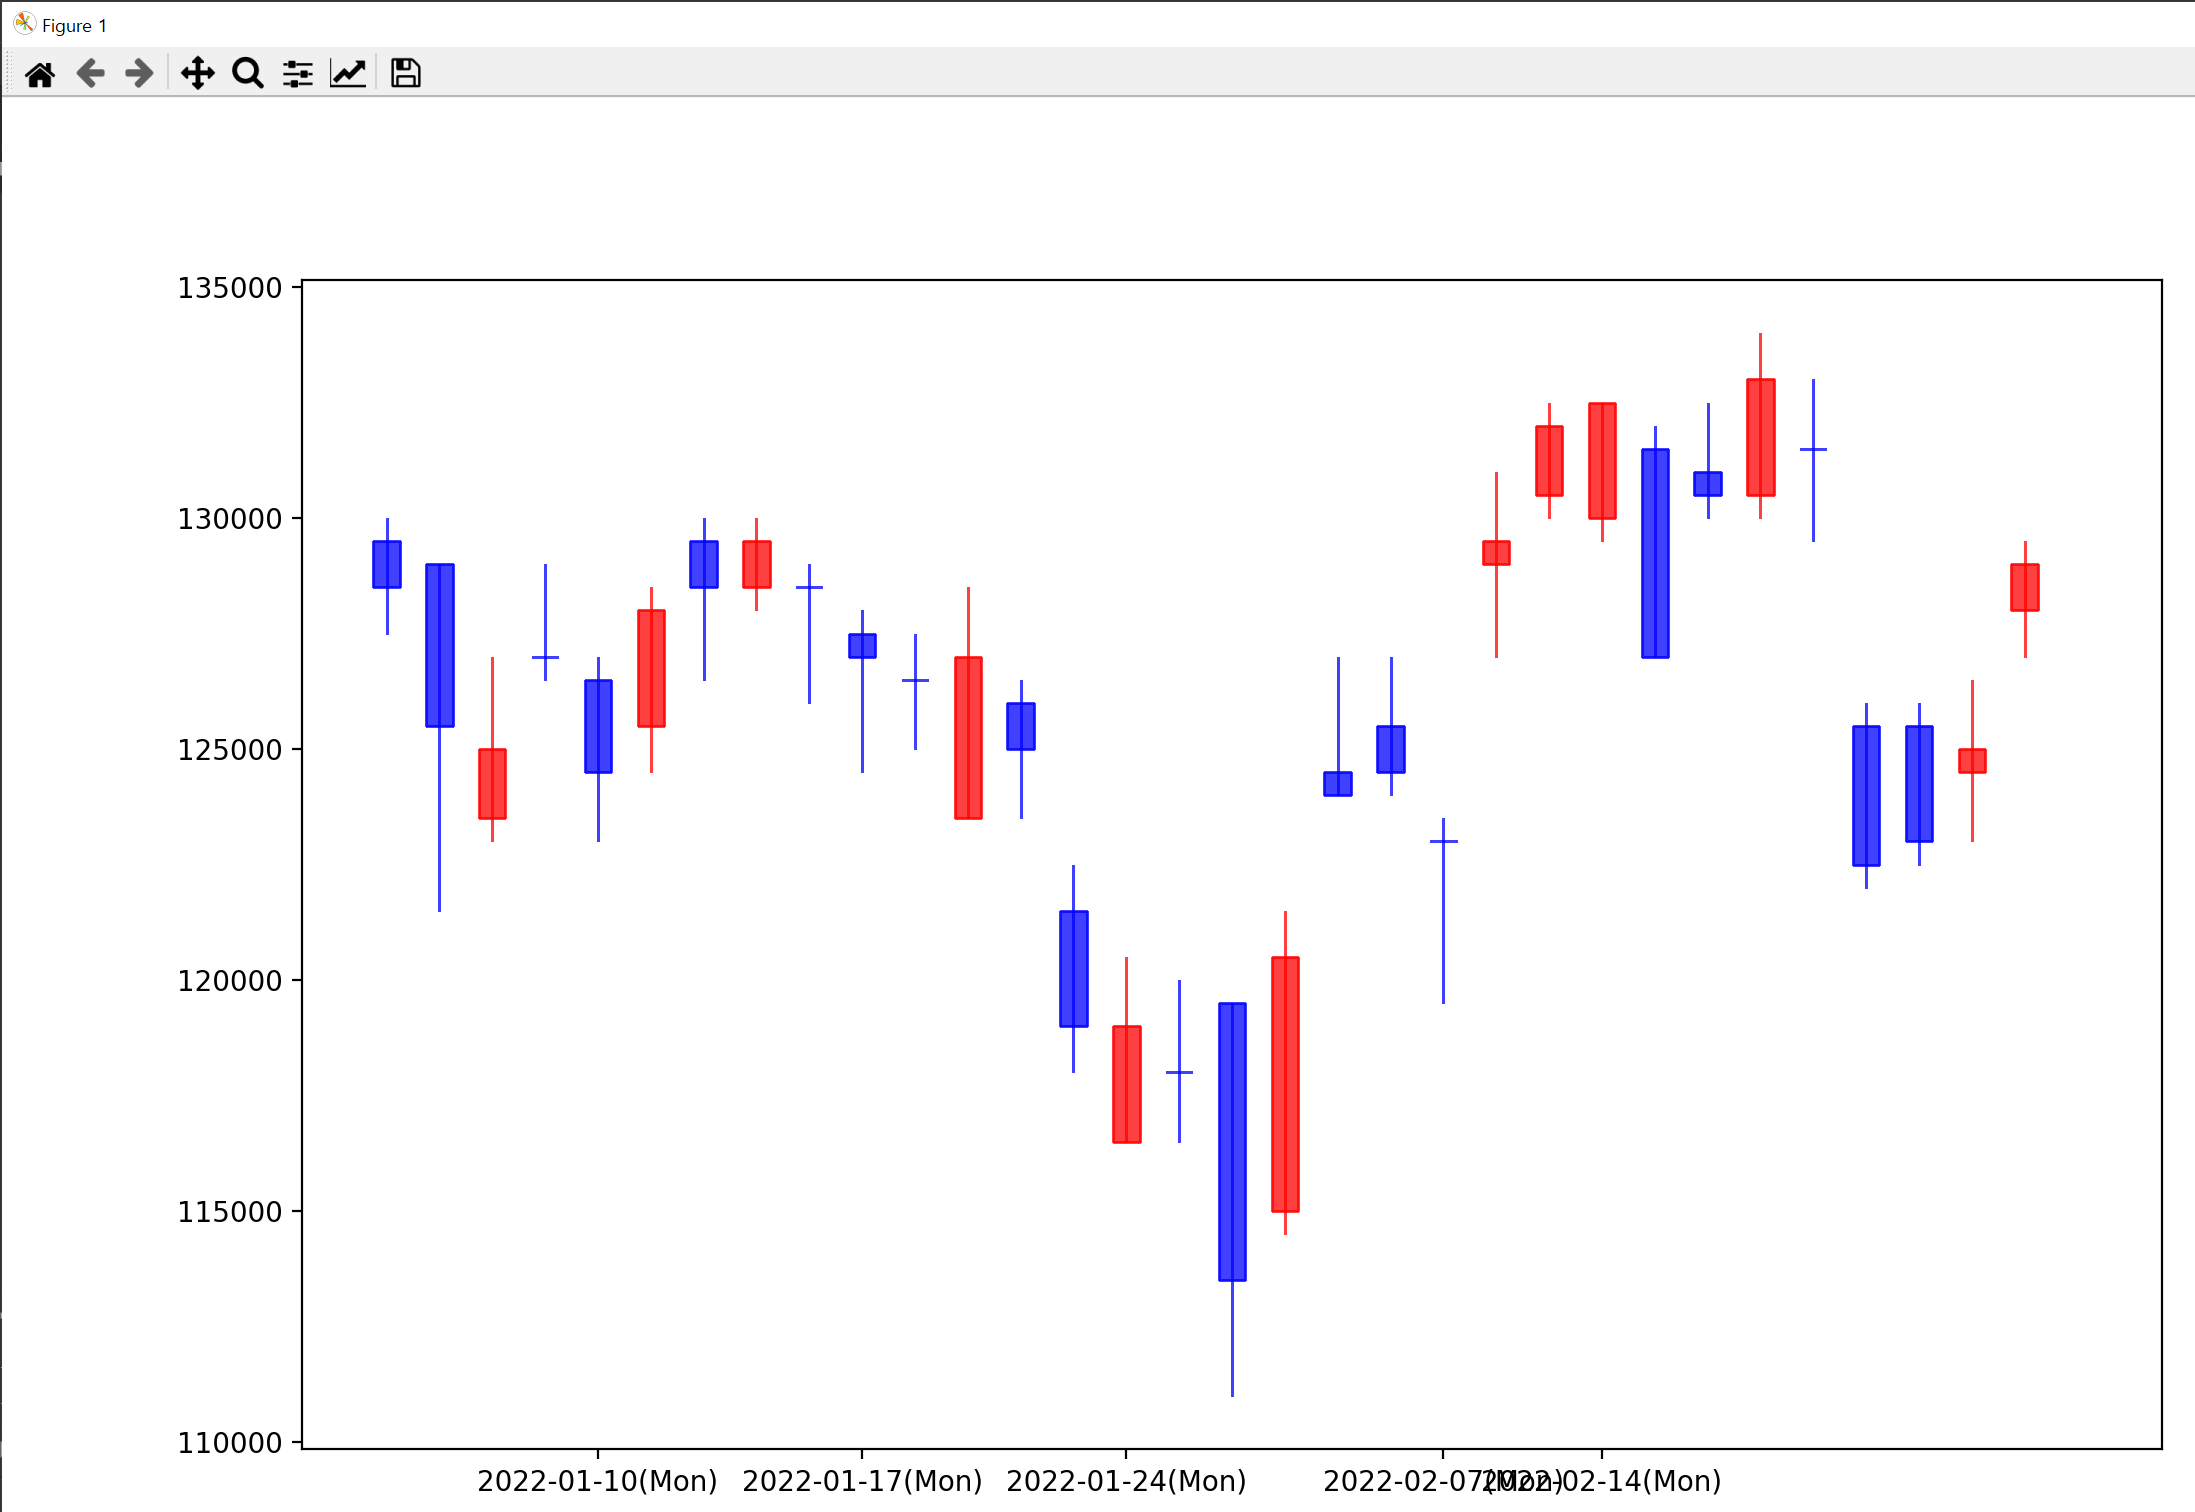Screen dimensions: 2195x1512
Task: Click the Home reset view icon
Action: [40, 74]
